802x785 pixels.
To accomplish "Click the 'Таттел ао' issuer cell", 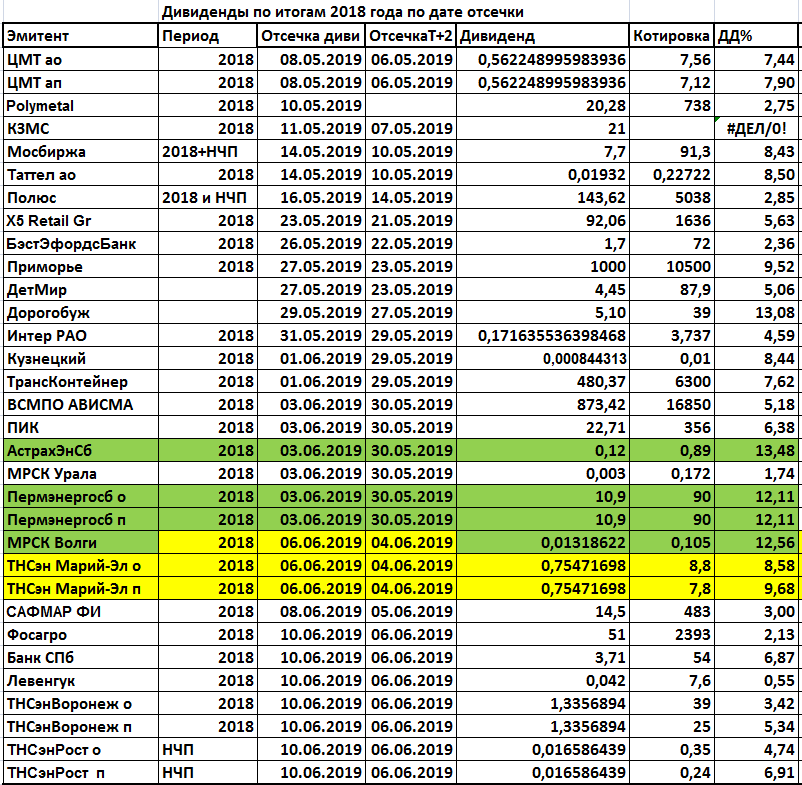I will pos(81,174).
